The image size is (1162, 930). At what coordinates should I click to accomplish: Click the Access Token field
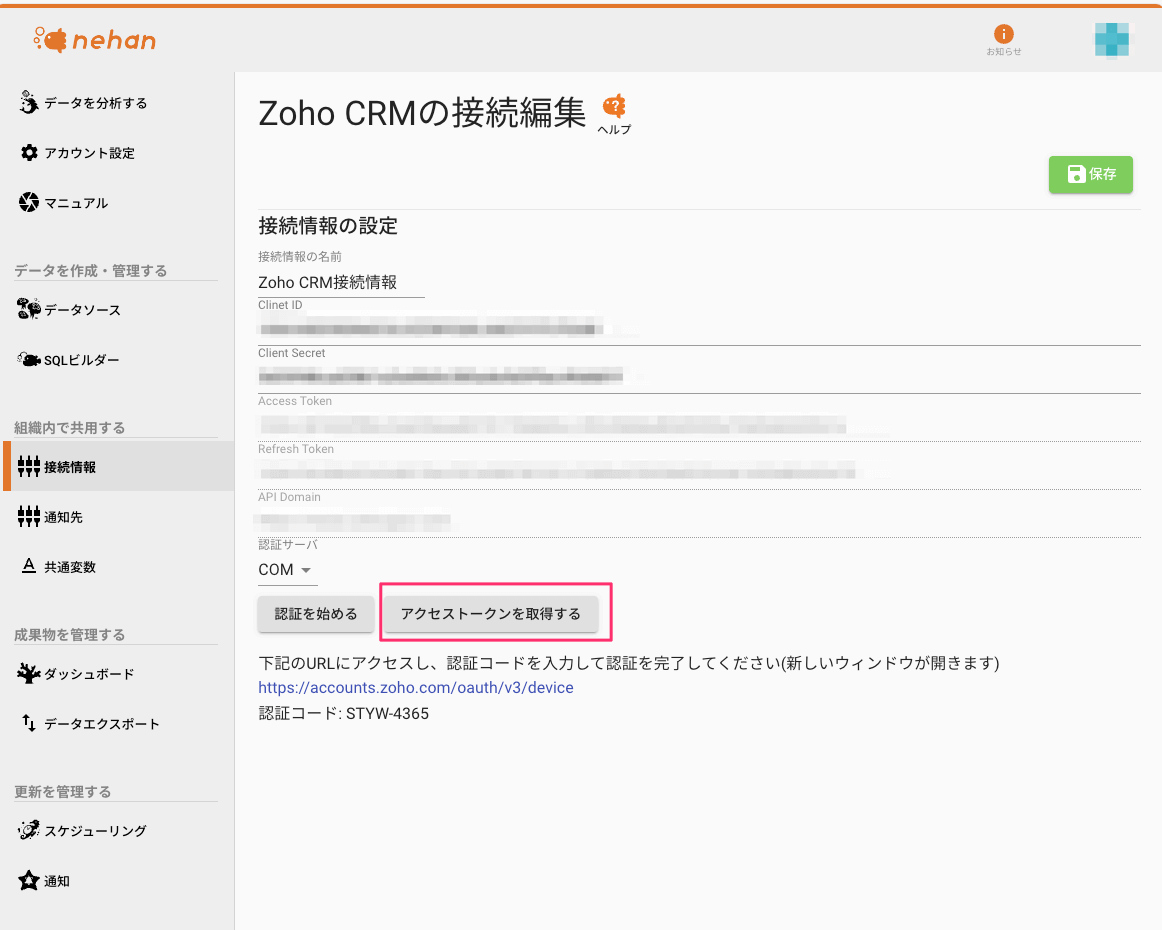click(699, 425)
